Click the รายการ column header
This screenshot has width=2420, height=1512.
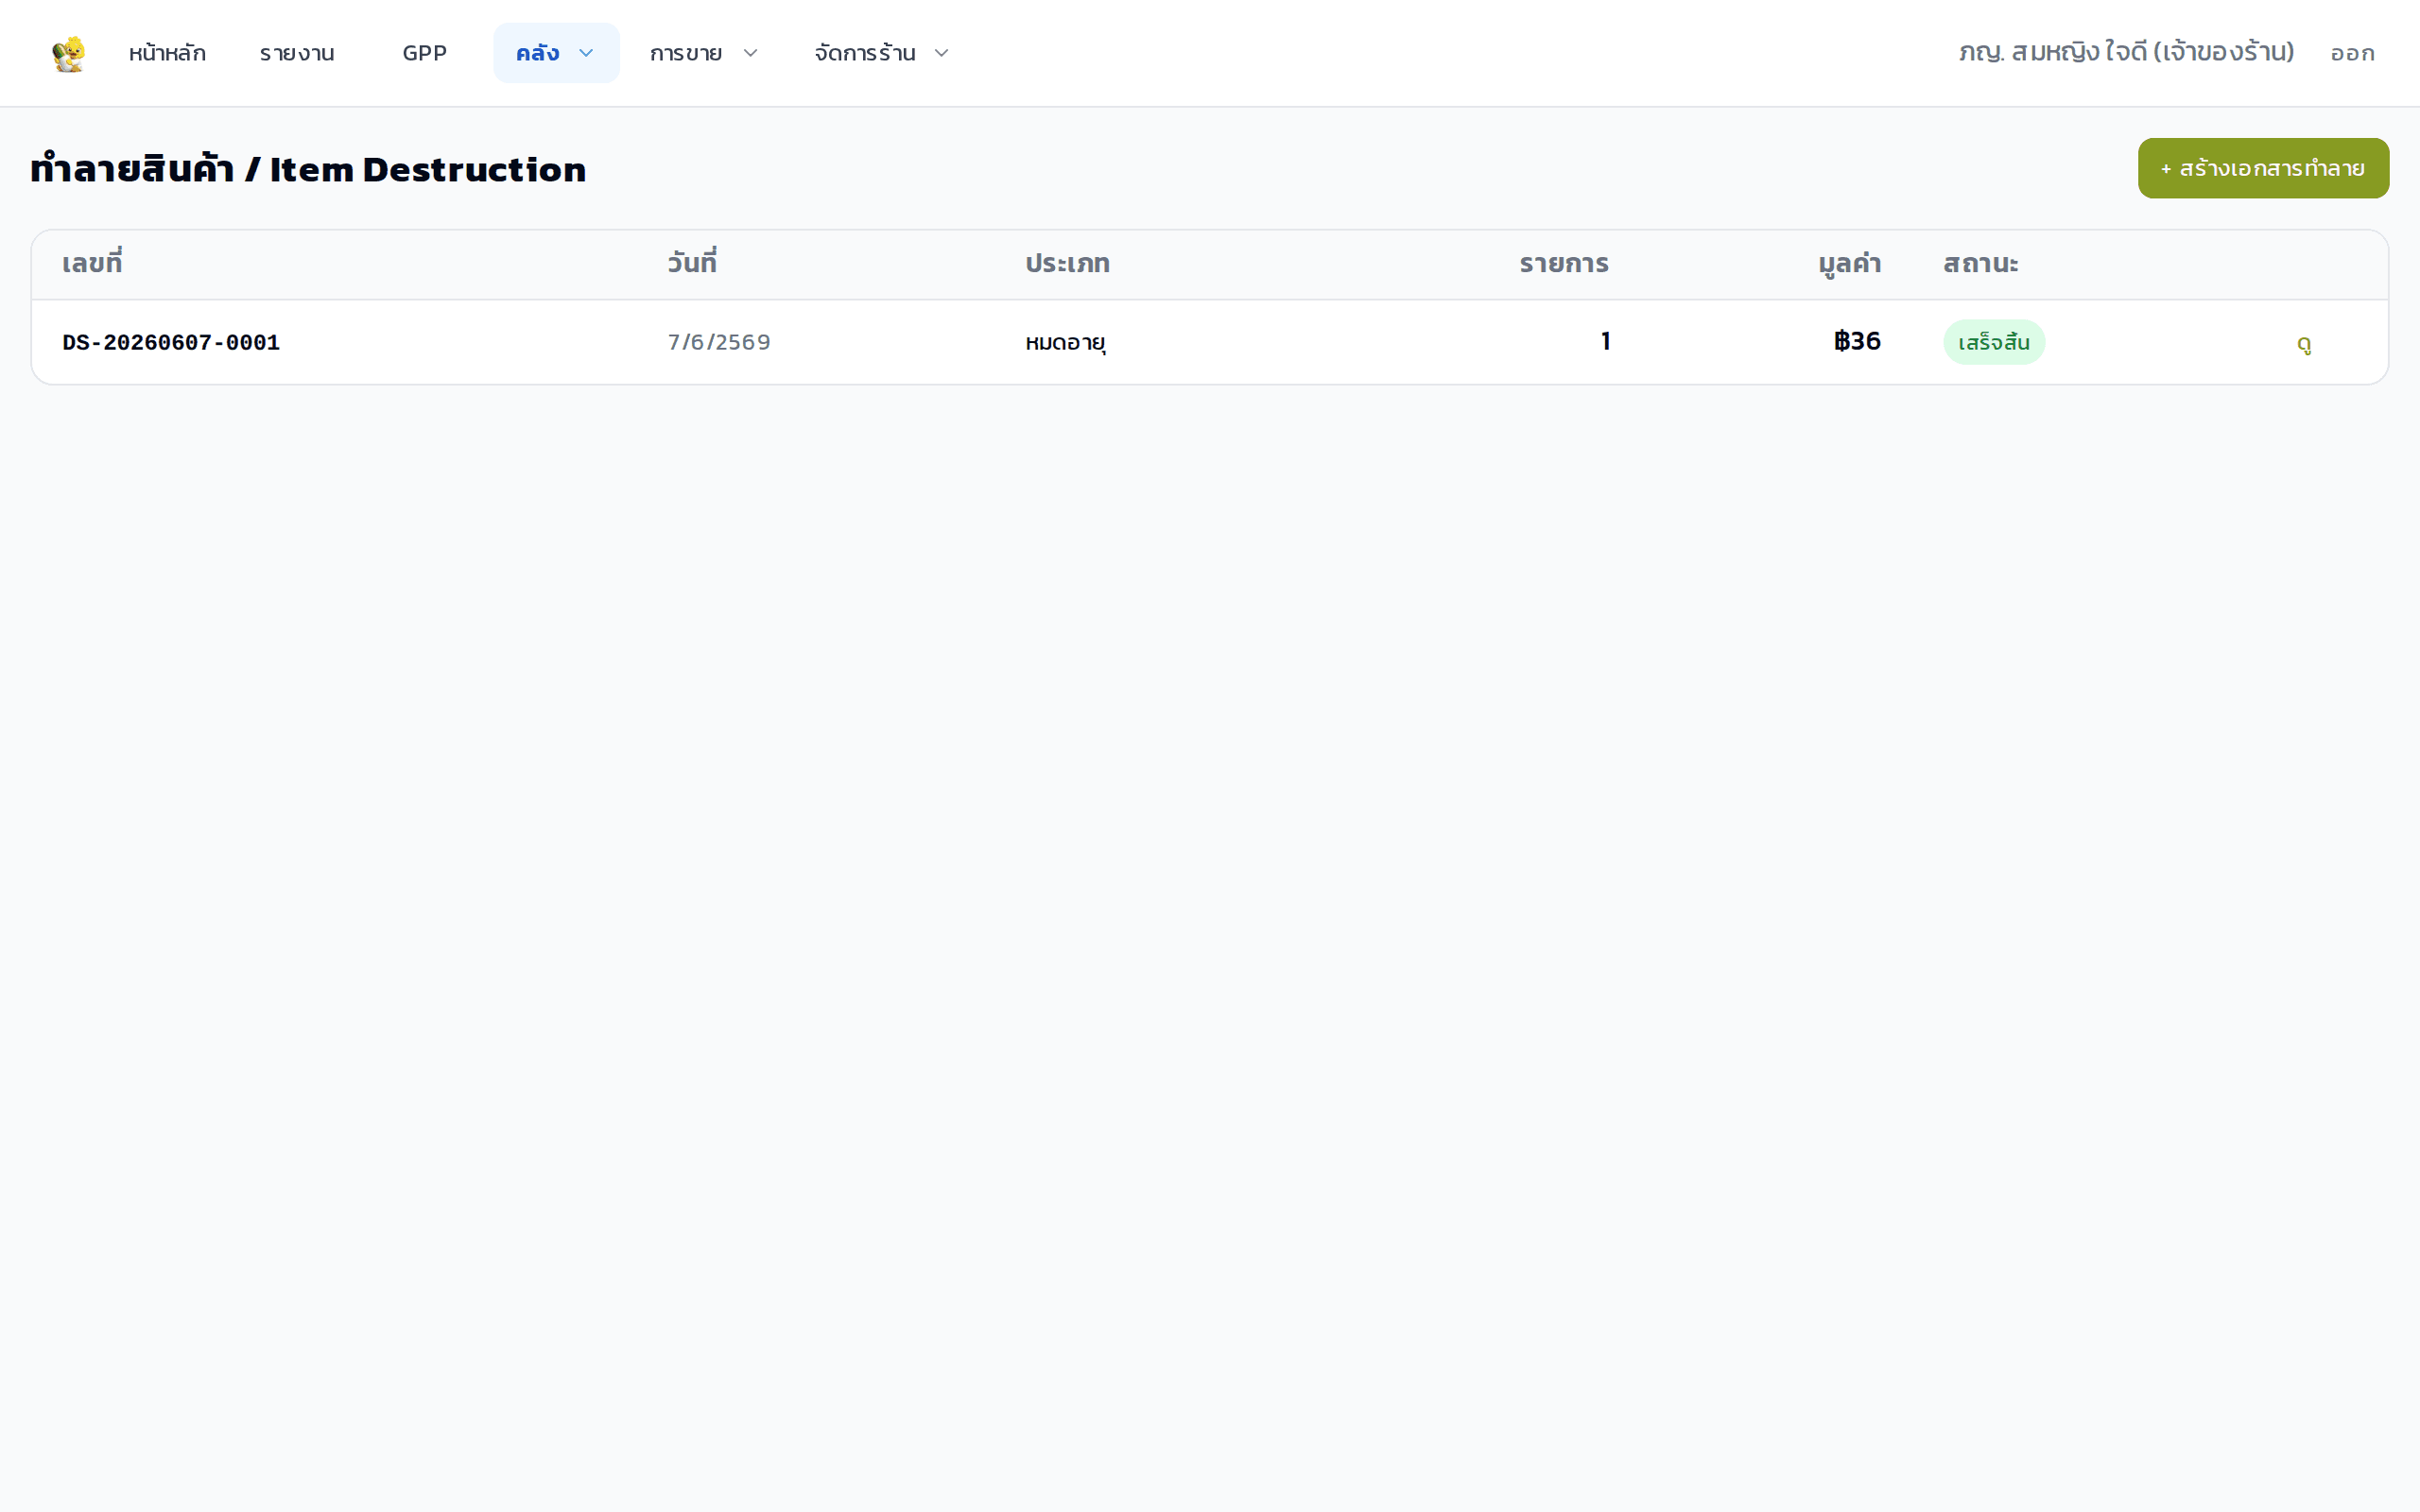click(x=1564, y=263)
